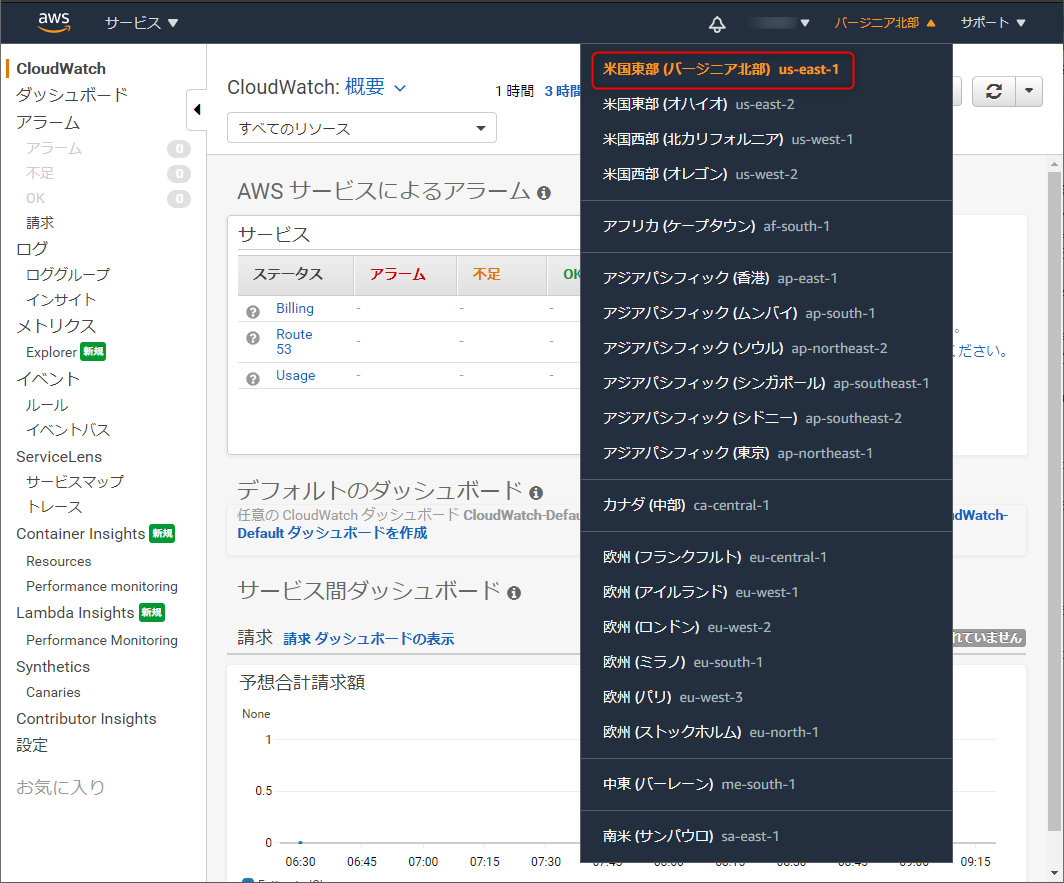The image size is (1064, 883).
Task: Select region アジアパシフィック (シンガポール) ap-southeast-1
Action: 766,383
